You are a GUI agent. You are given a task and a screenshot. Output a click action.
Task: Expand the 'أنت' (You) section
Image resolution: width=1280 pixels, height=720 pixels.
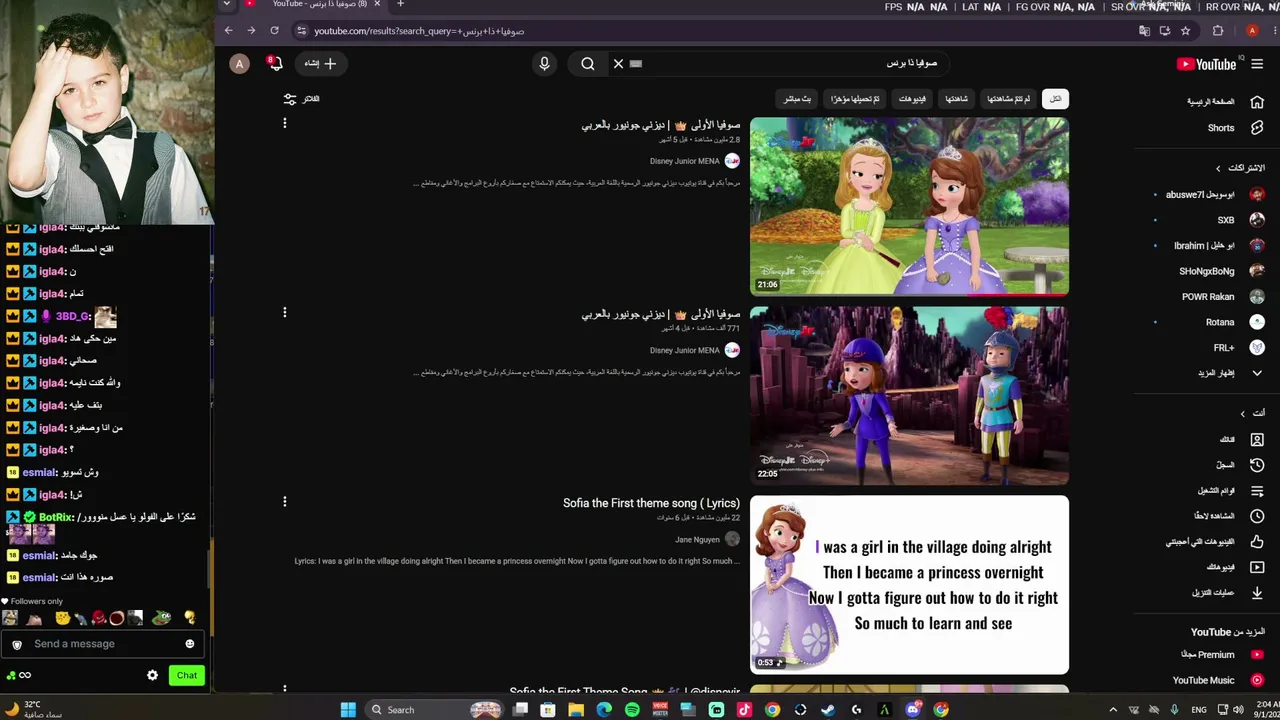tap(1252, 413)
